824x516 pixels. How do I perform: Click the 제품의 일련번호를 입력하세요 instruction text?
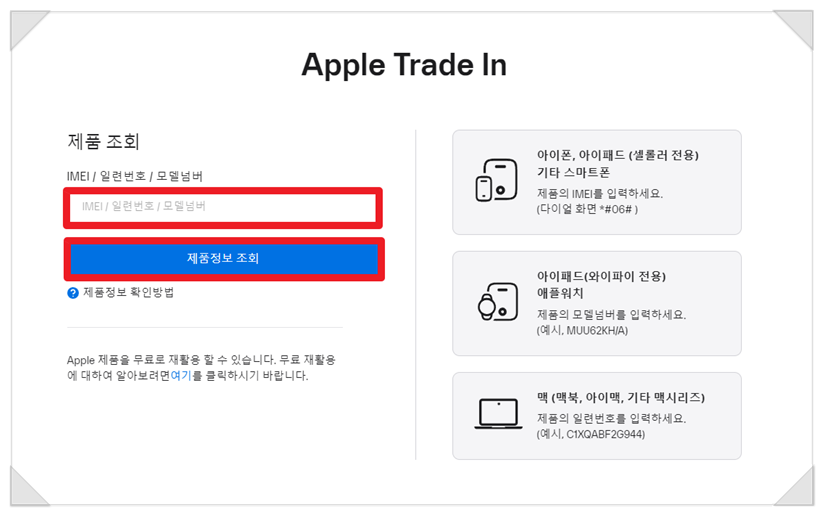[611, 419]
